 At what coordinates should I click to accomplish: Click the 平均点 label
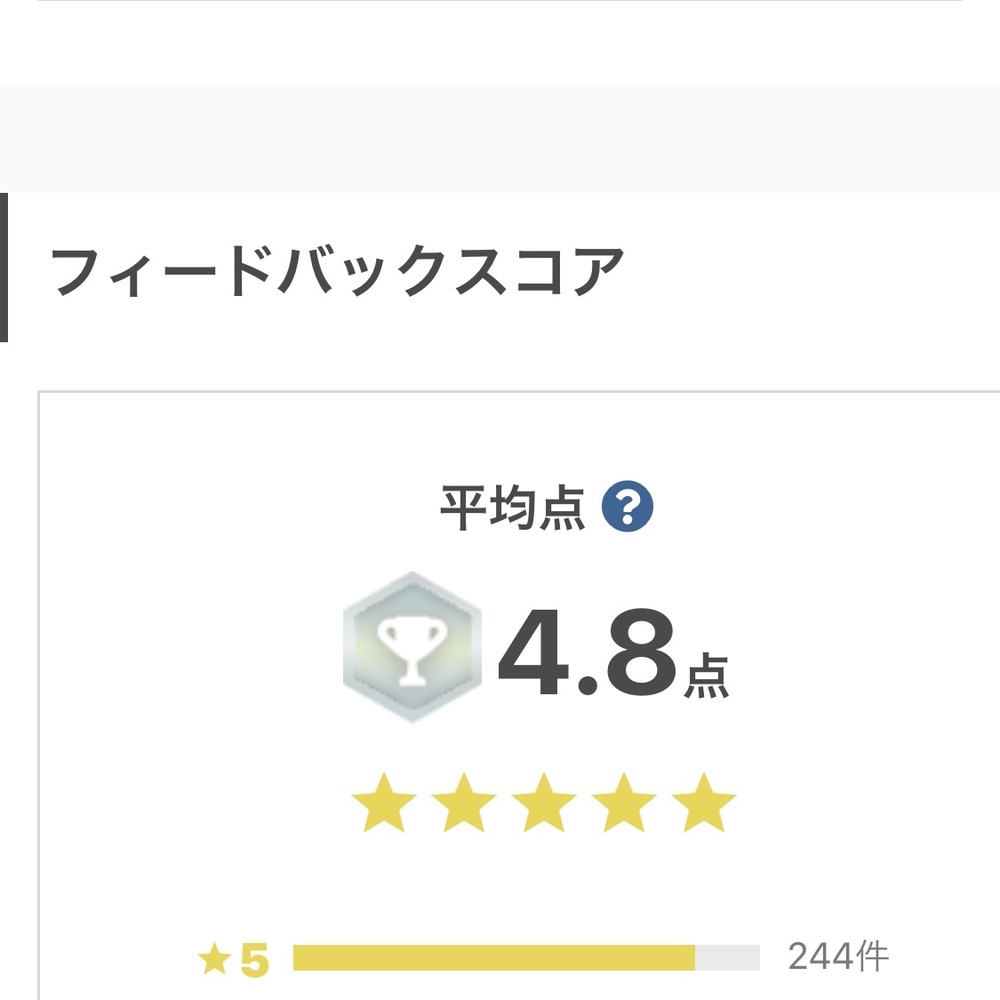click(x=512, y=510)
